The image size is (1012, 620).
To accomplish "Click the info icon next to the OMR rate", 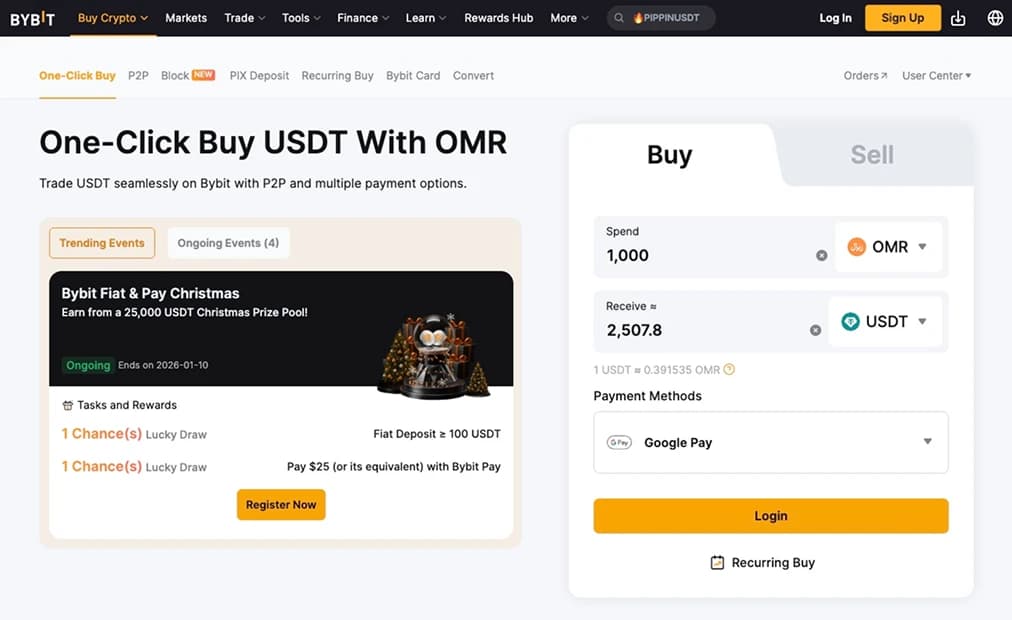I will point(729,369).
